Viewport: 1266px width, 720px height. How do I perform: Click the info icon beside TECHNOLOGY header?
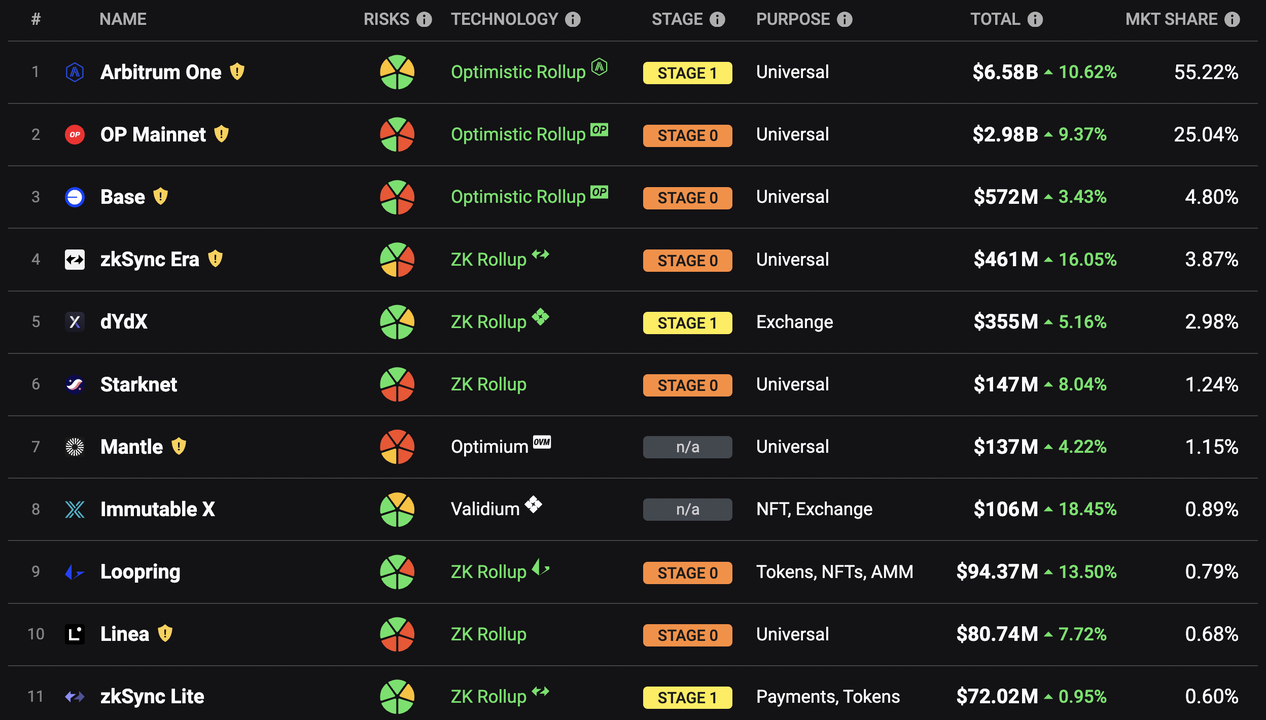point(572,20)
